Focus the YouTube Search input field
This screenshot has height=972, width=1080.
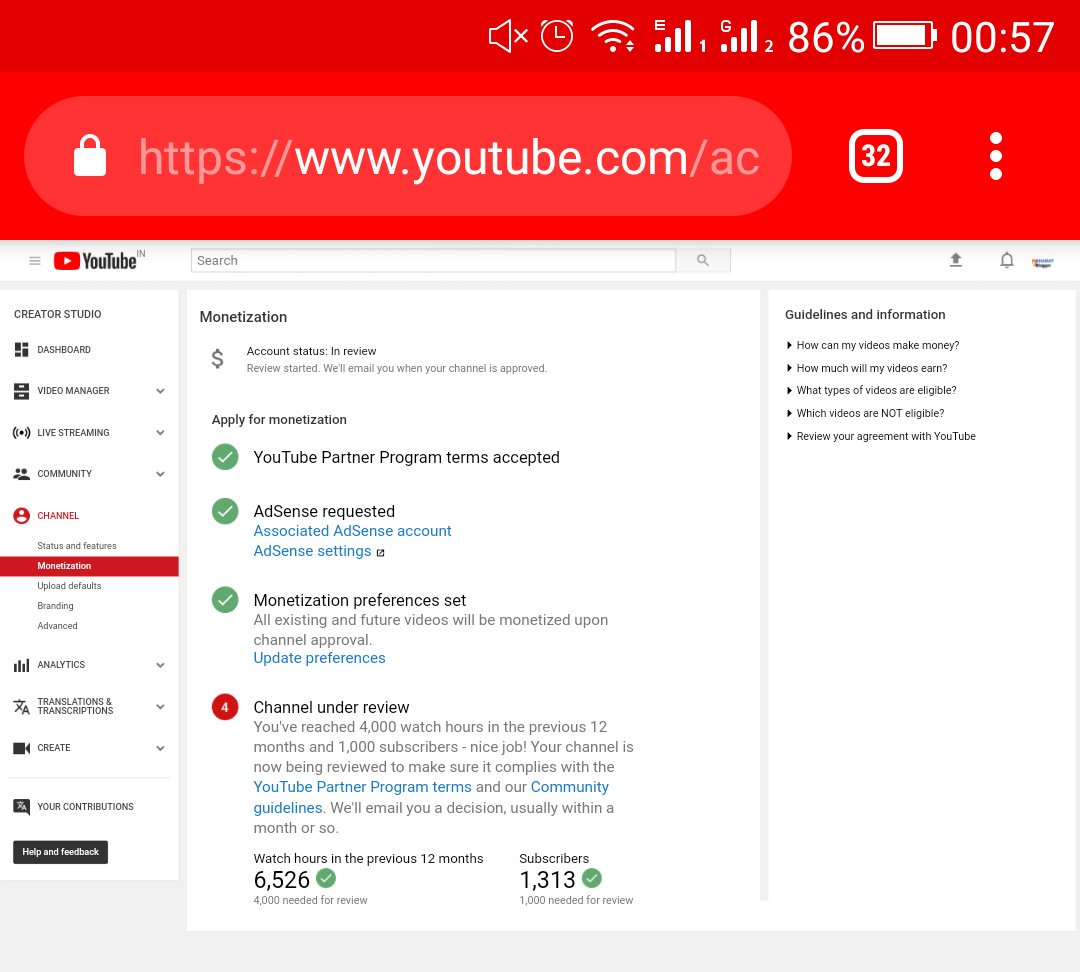pos(433,260)
